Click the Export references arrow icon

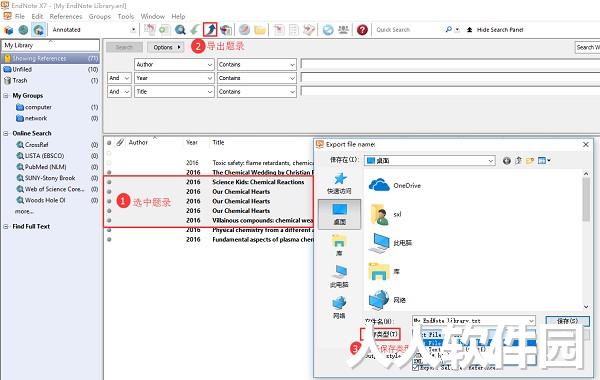point(210,29)
